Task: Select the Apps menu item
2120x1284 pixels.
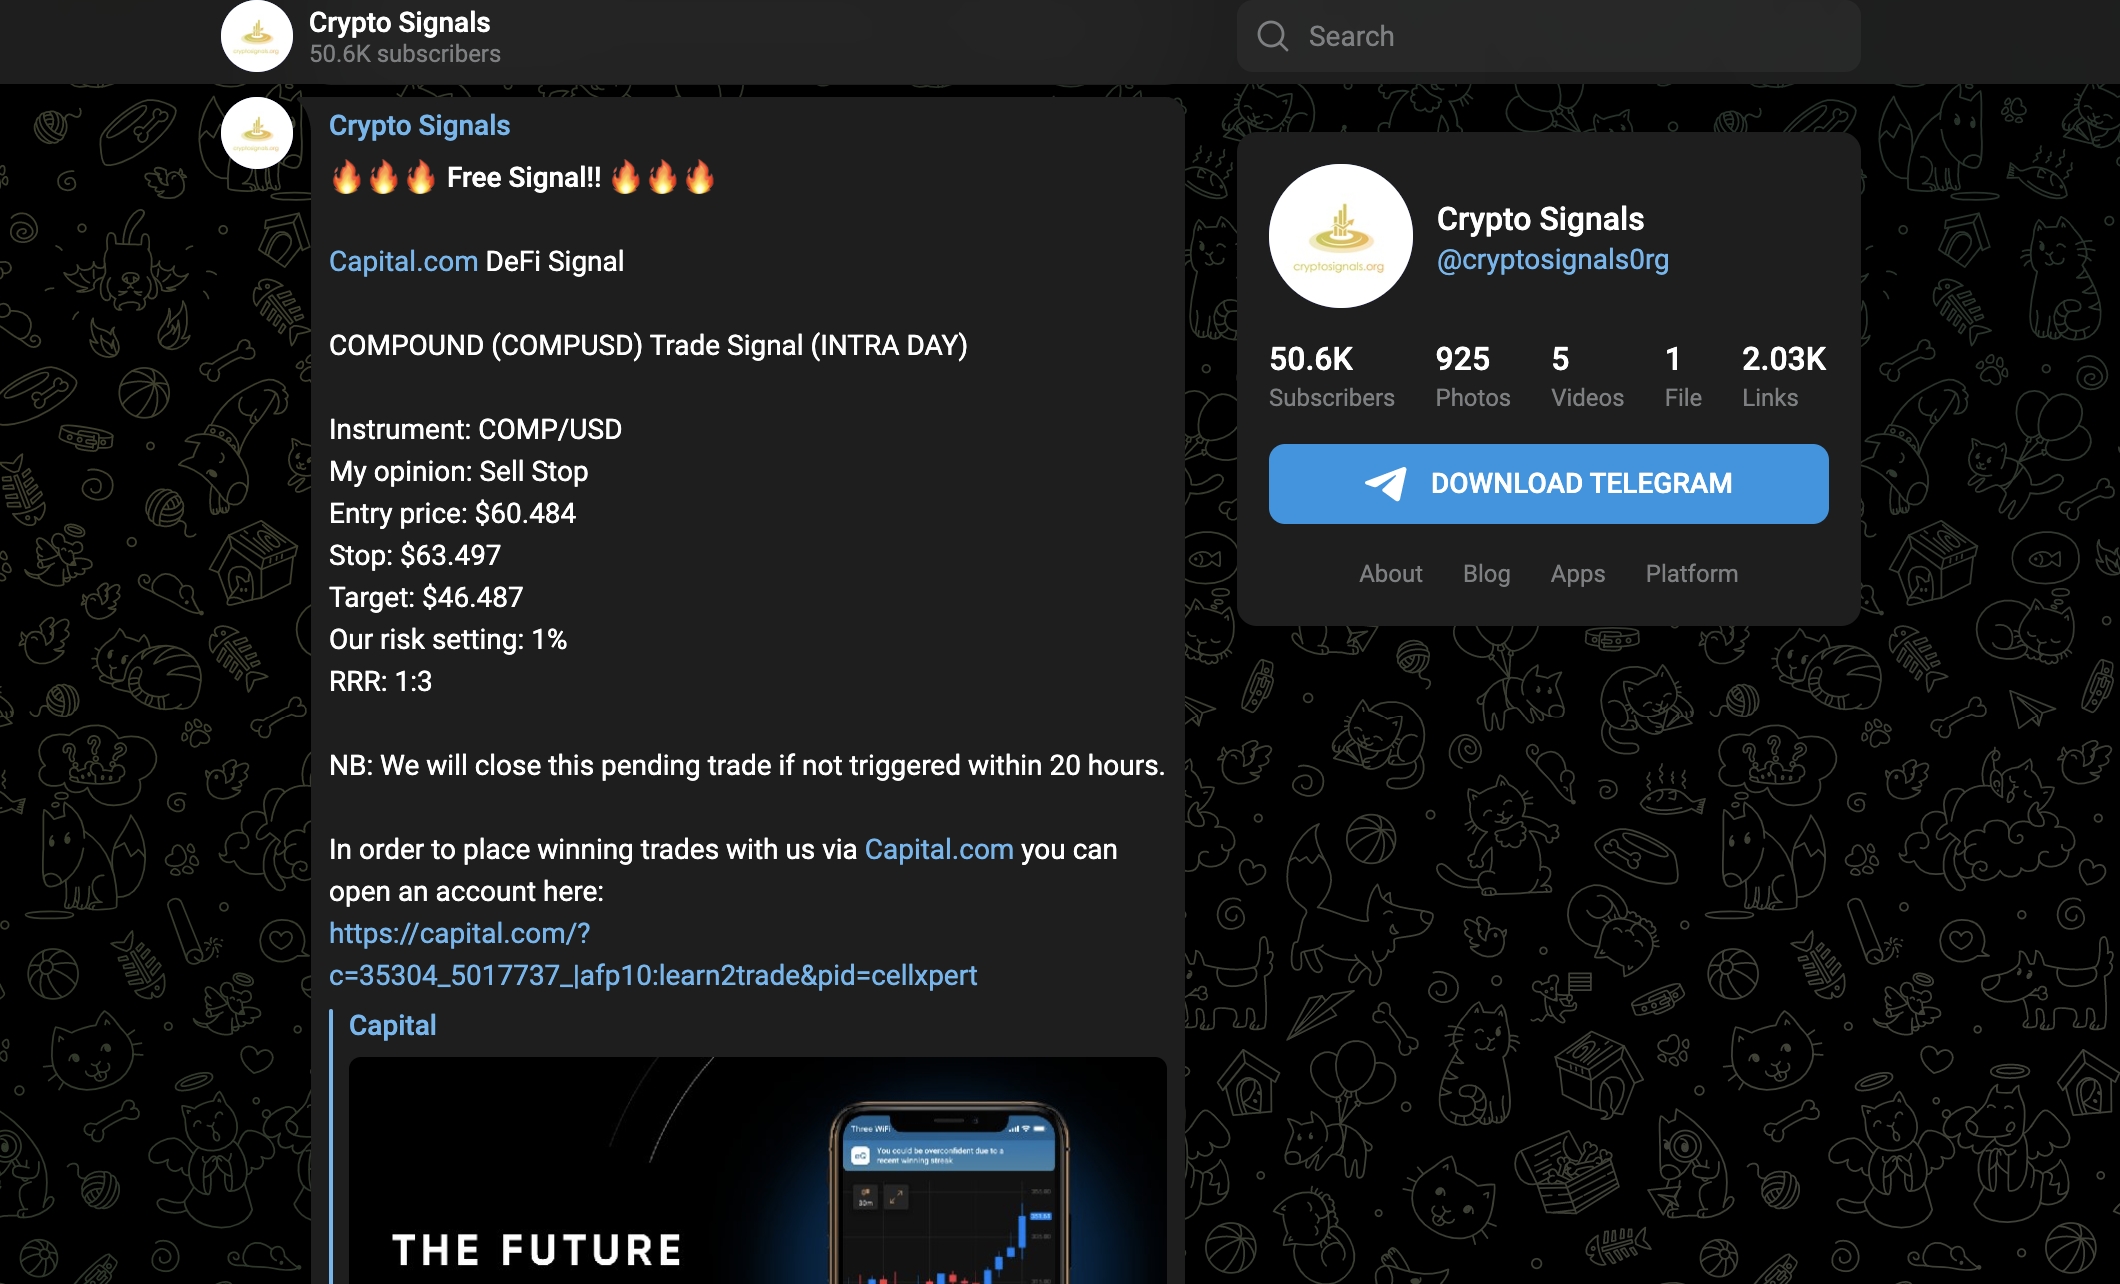Action: [1576, 572]
